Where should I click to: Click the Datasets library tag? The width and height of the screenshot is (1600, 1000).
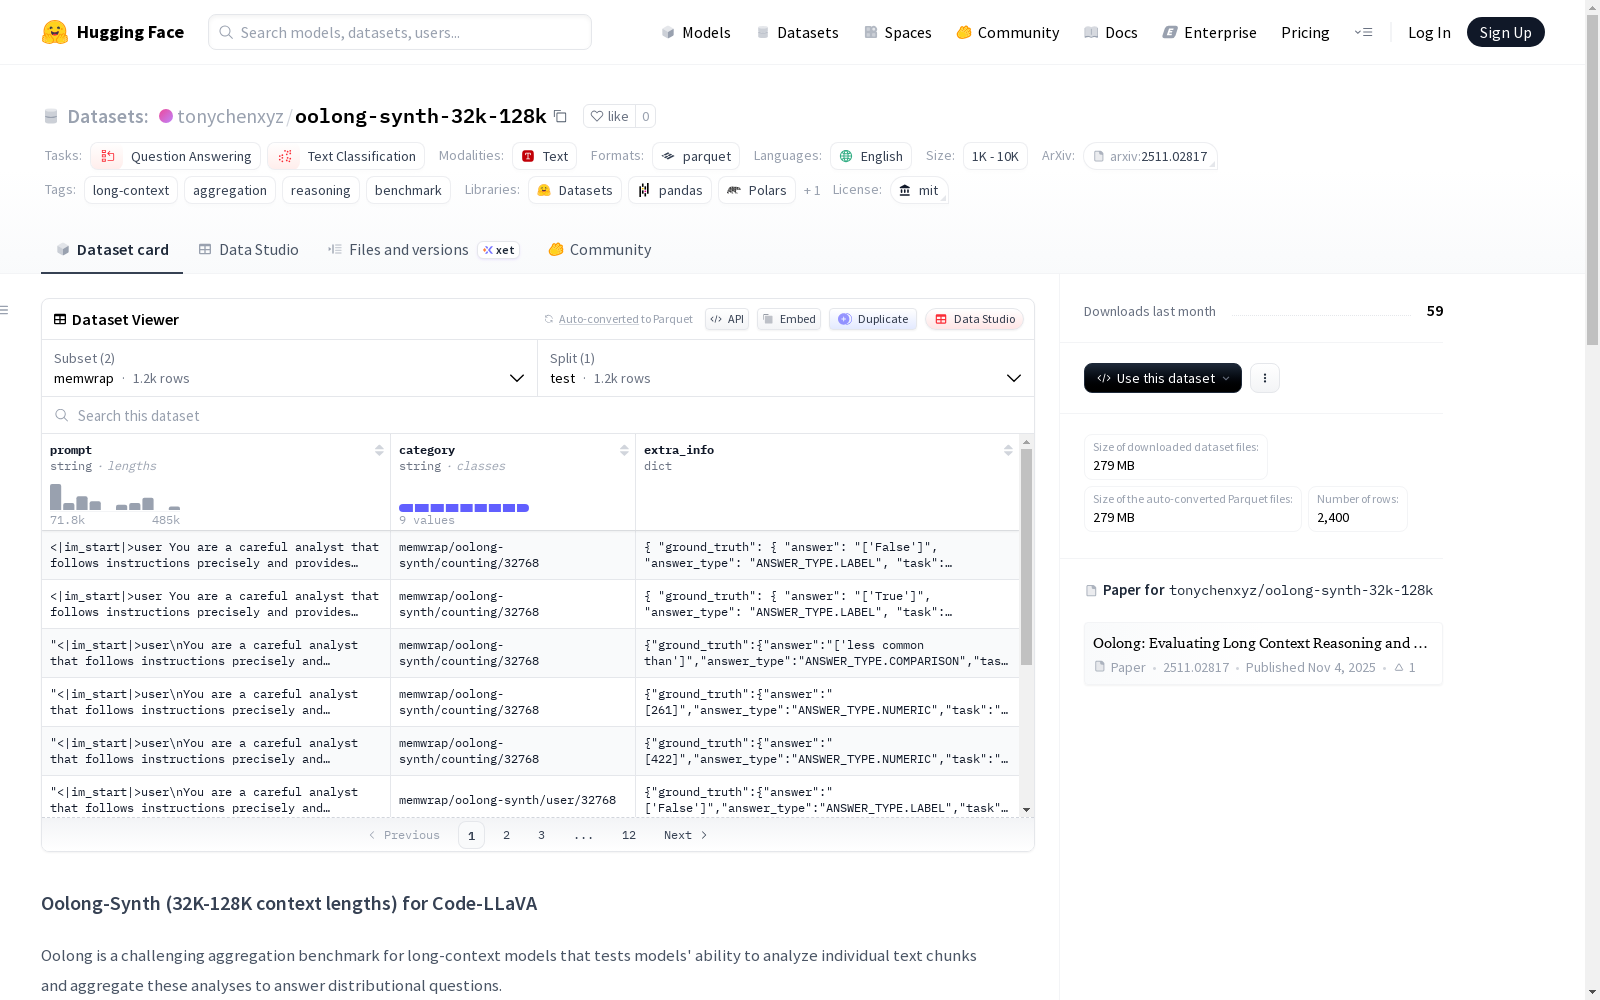click(x=575, y=190)
